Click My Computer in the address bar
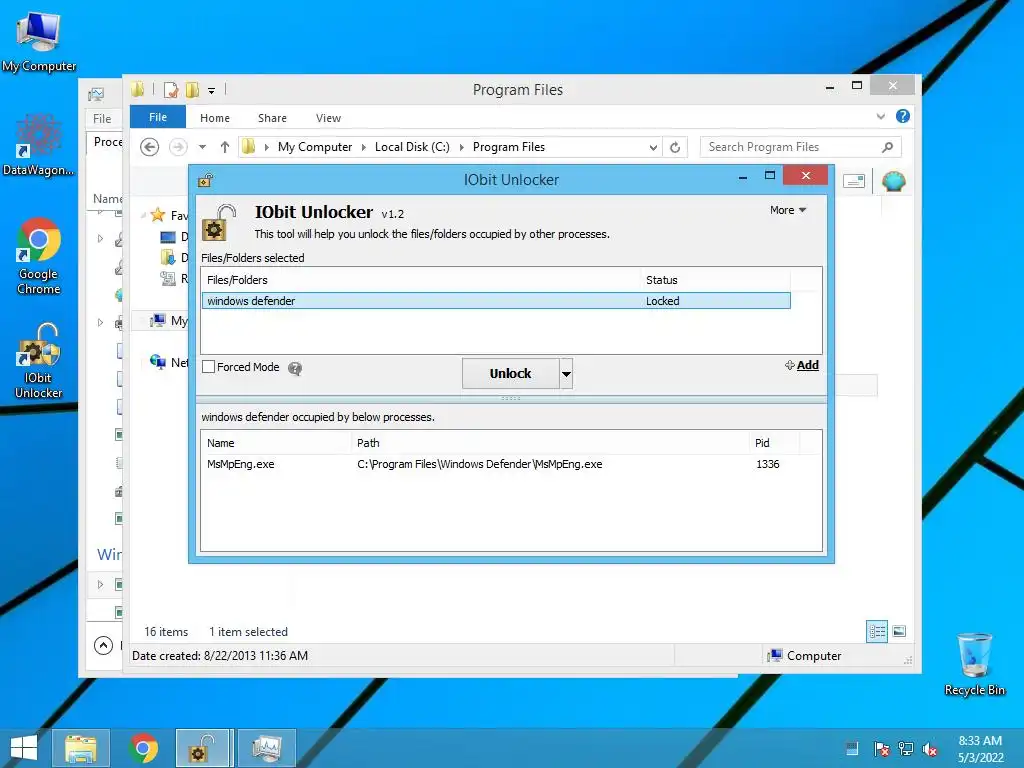This screenshot has height=768, width=1024. pos(315,147)
